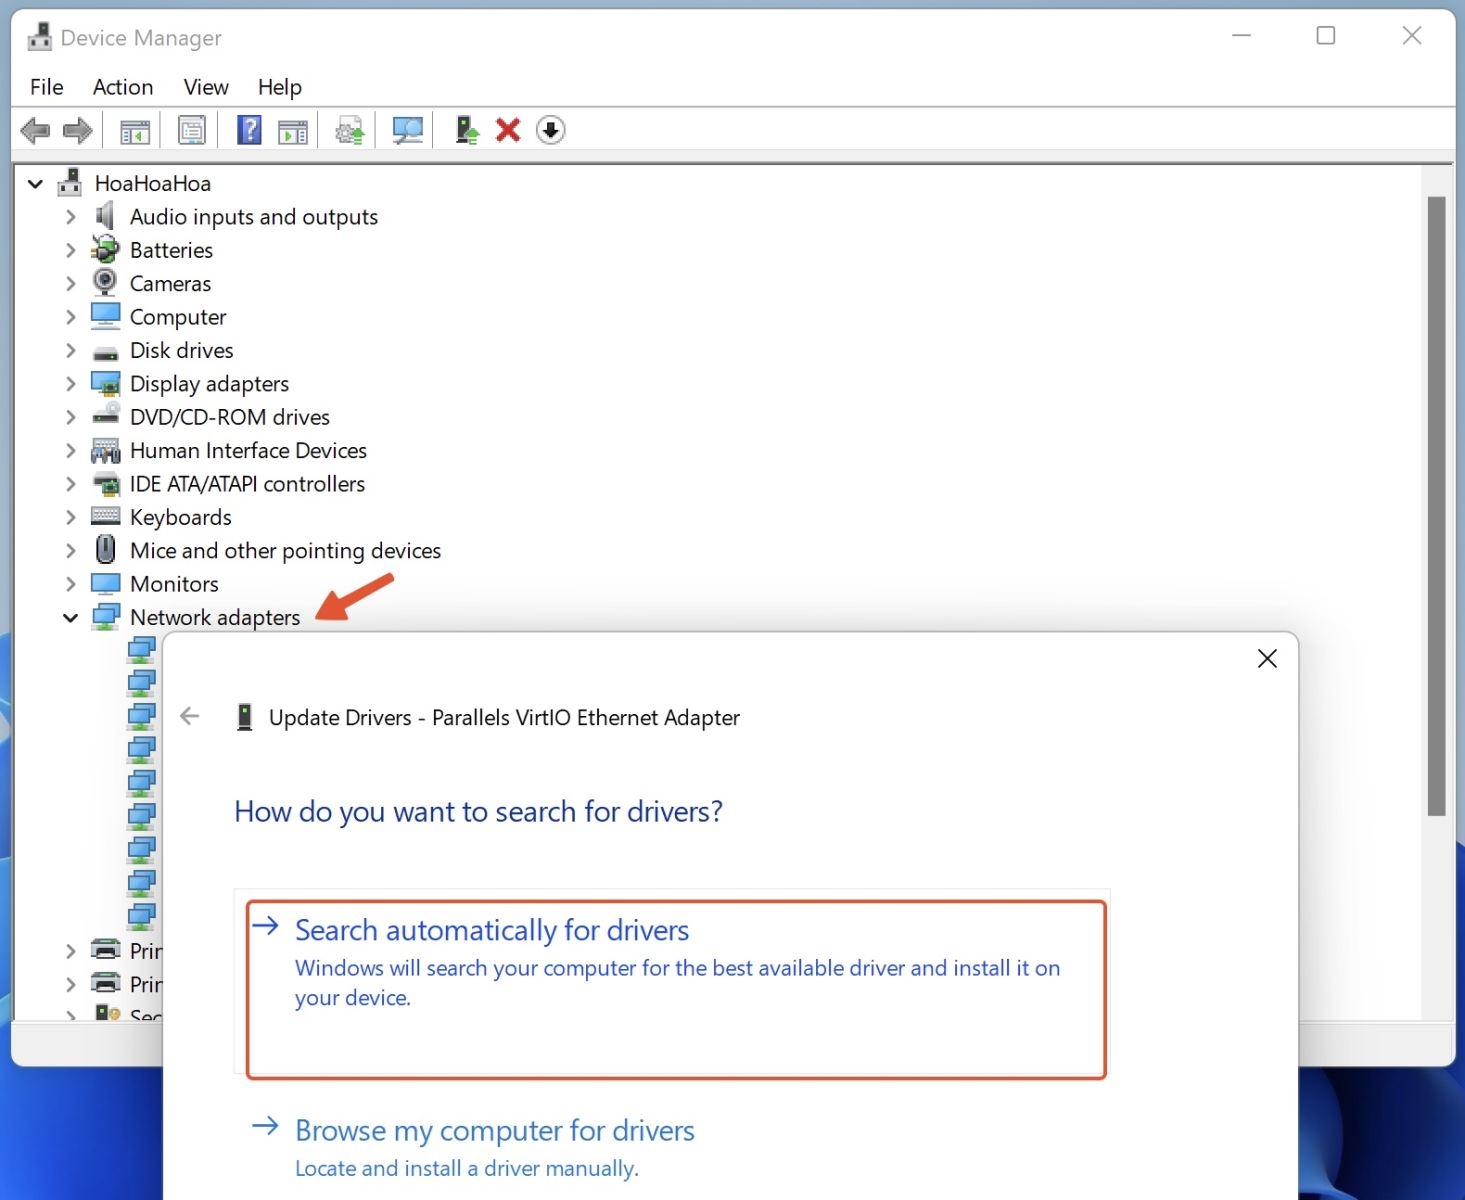
Task: Choose Search automatically for drivers
Action: click(491, 930)
